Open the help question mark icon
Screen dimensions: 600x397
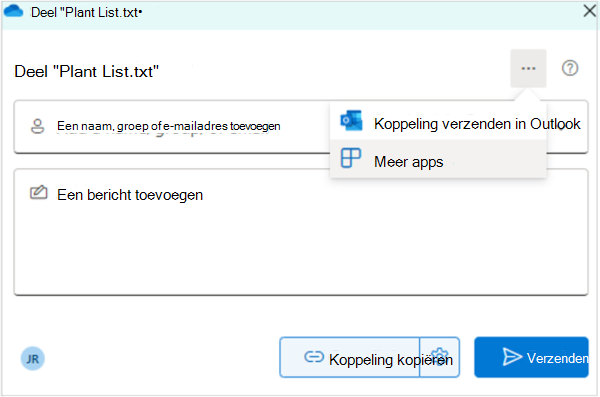[x=570, y=69]
